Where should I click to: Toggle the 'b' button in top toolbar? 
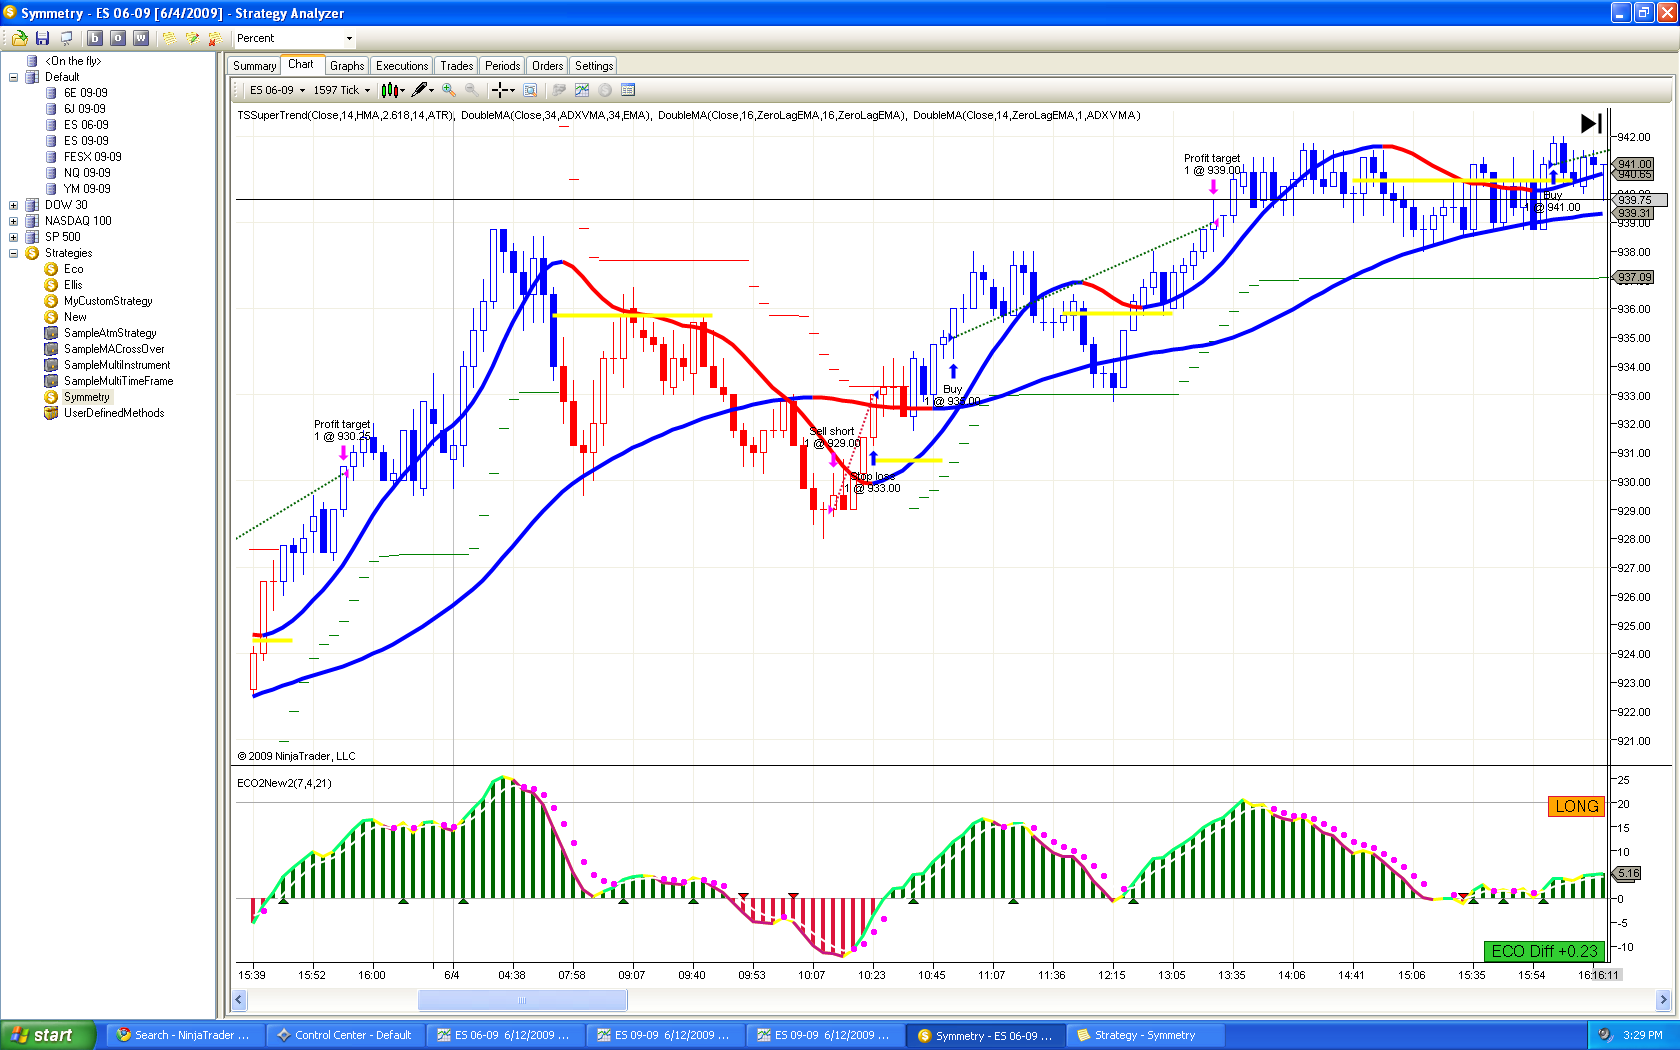coord(95,38)
